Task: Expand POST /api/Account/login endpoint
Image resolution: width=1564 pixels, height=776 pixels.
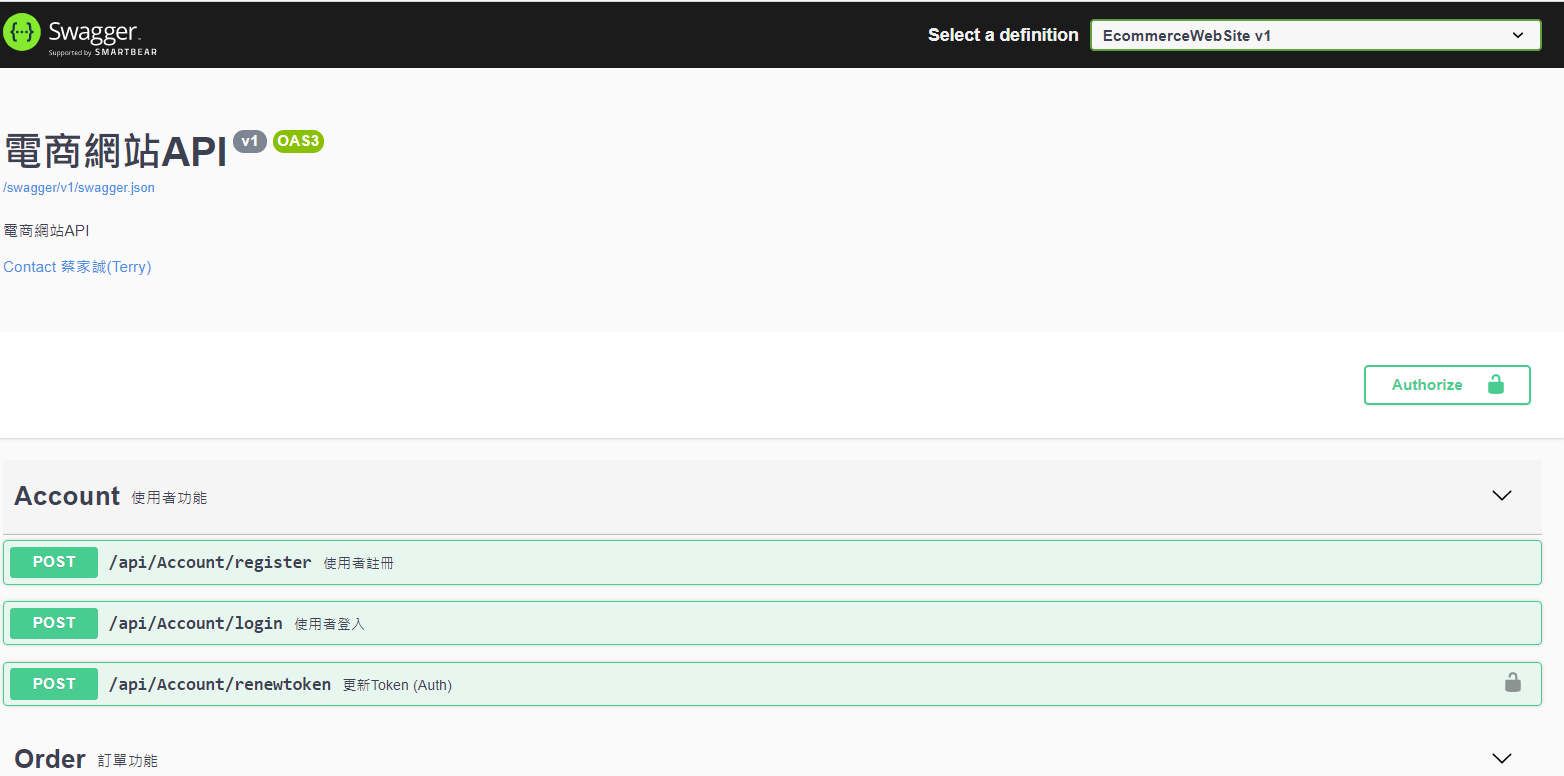Action: (x=772, y=623)
